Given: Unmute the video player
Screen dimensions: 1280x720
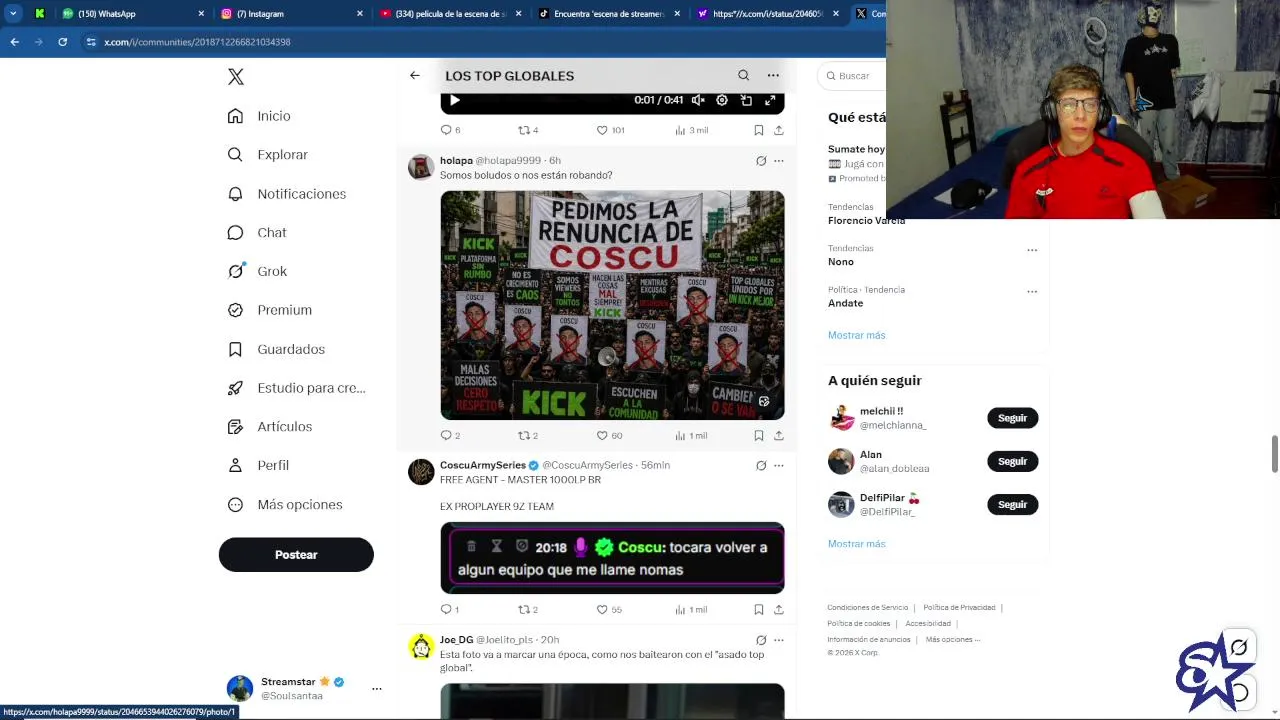Looking at the screenshot, I should tap(698, 100).
